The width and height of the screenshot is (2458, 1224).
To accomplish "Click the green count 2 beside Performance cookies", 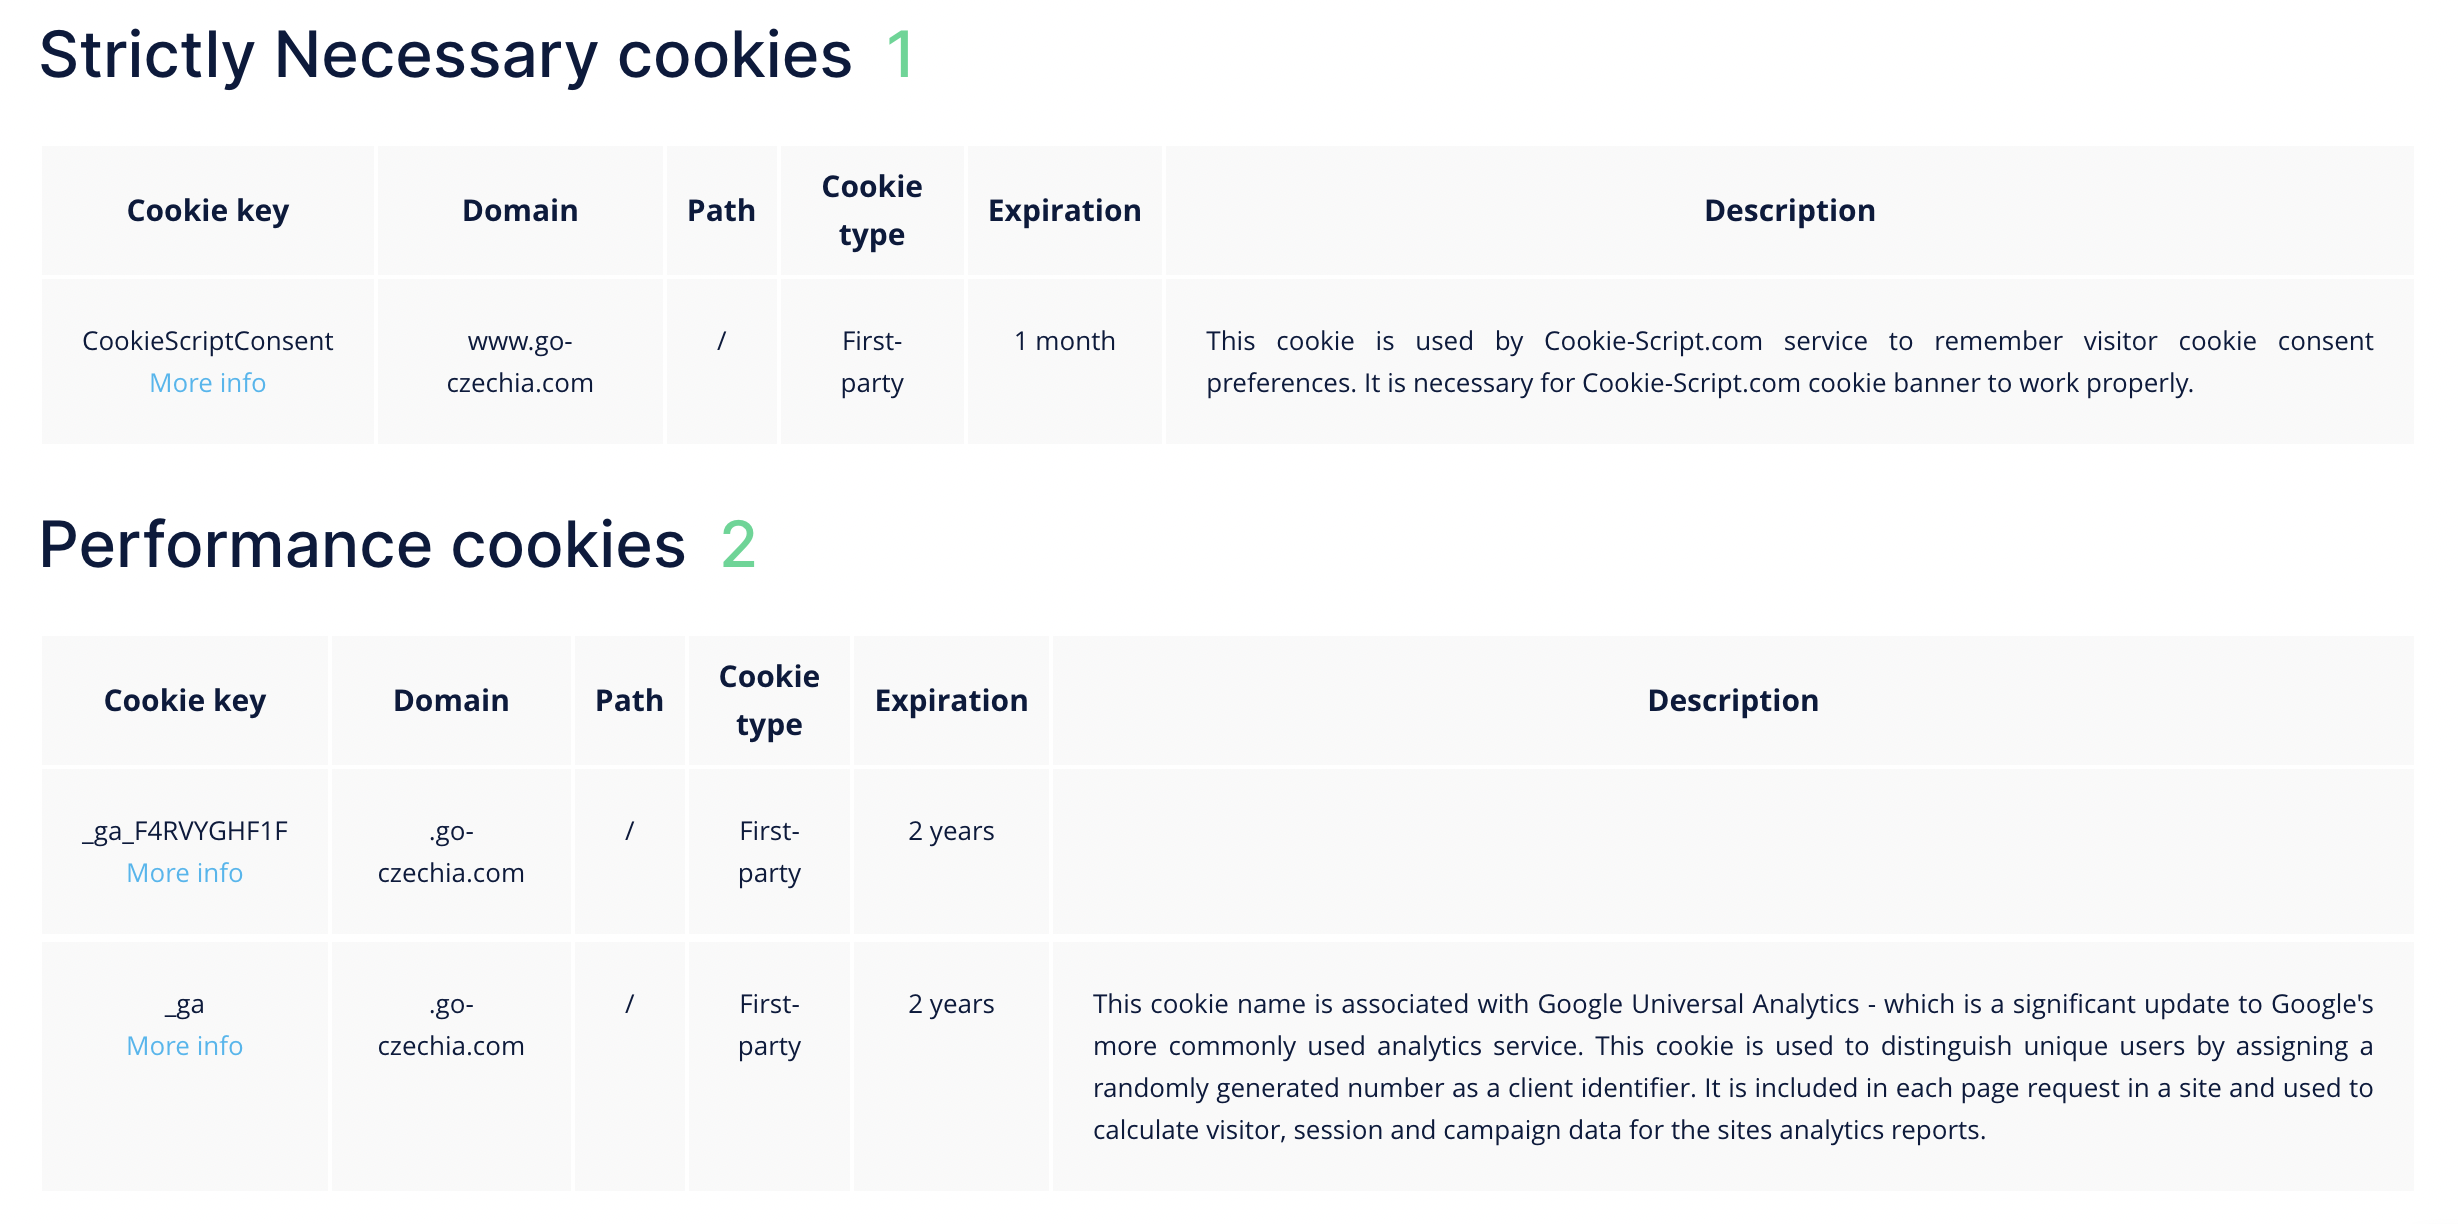I will [x=738, y=546].
